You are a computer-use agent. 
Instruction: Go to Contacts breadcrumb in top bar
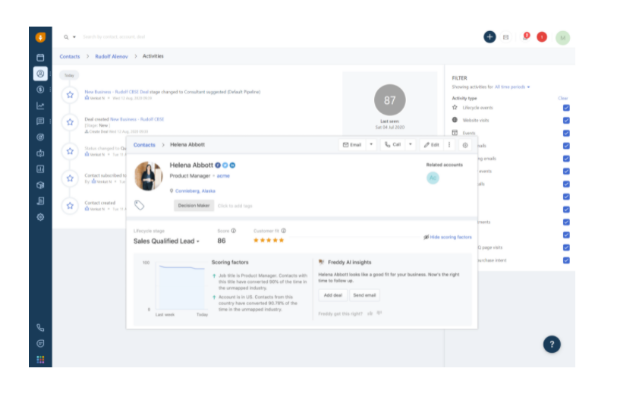click(70, 57)
